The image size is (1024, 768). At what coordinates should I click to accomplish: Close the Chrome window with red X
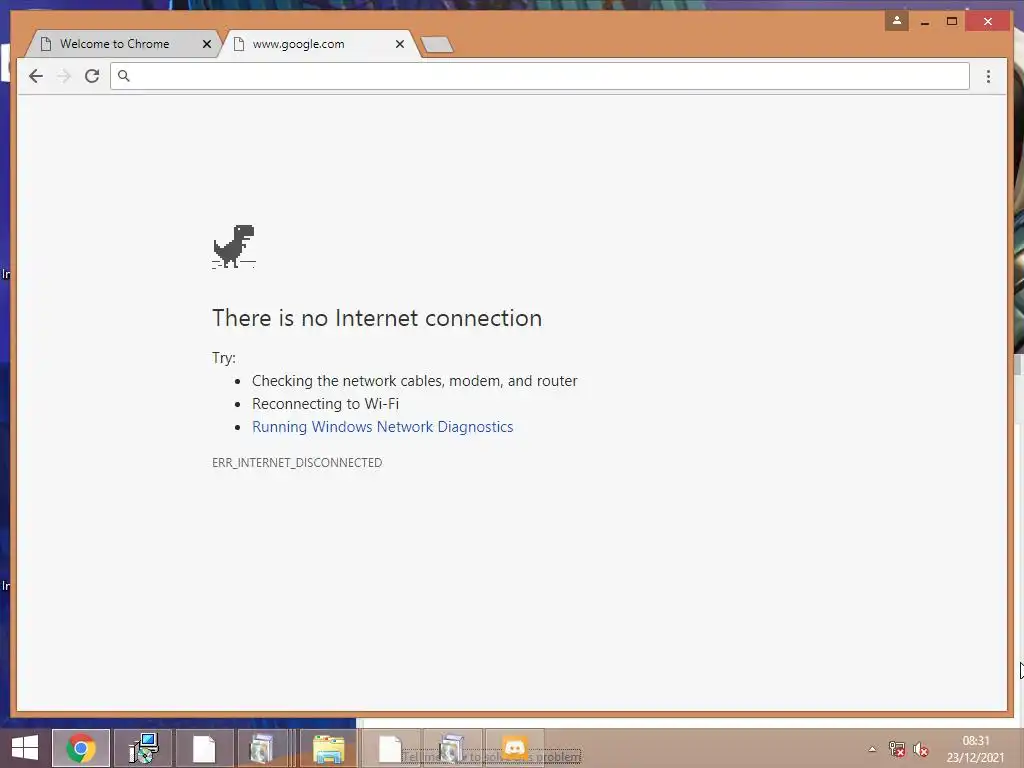[988, 22]
